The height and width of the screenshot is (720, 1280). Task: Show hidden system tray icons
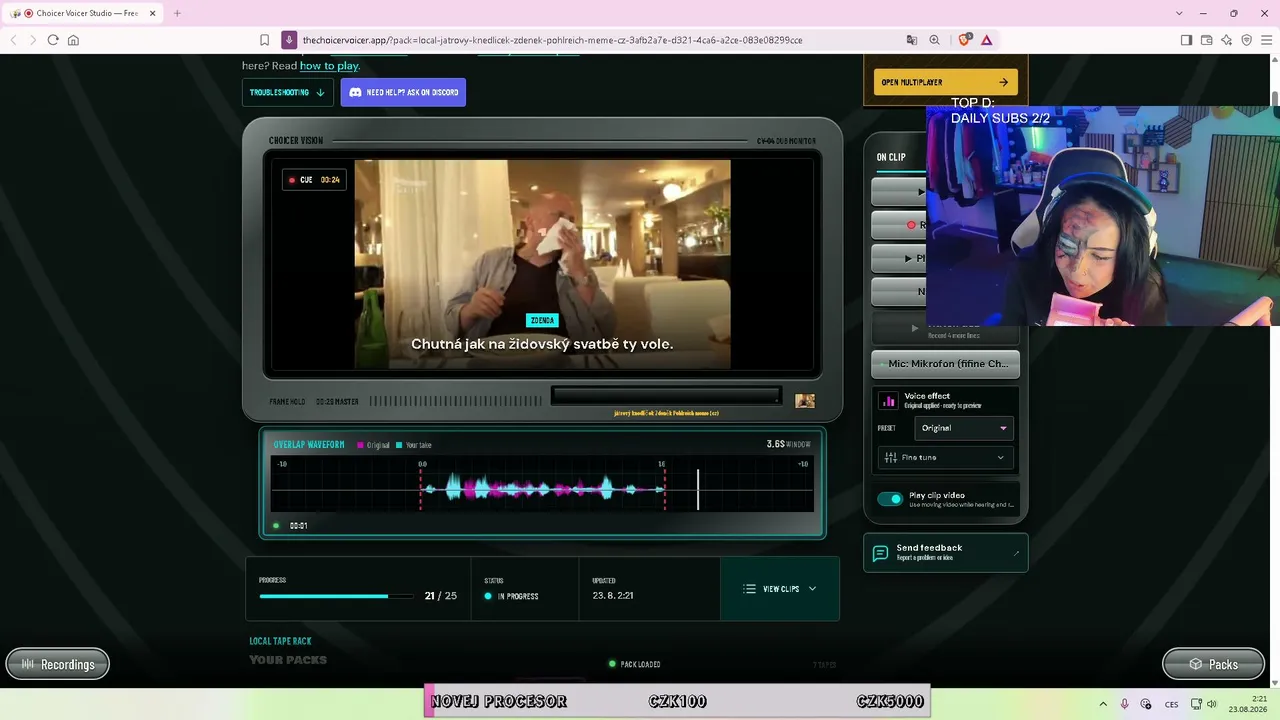1103,704
